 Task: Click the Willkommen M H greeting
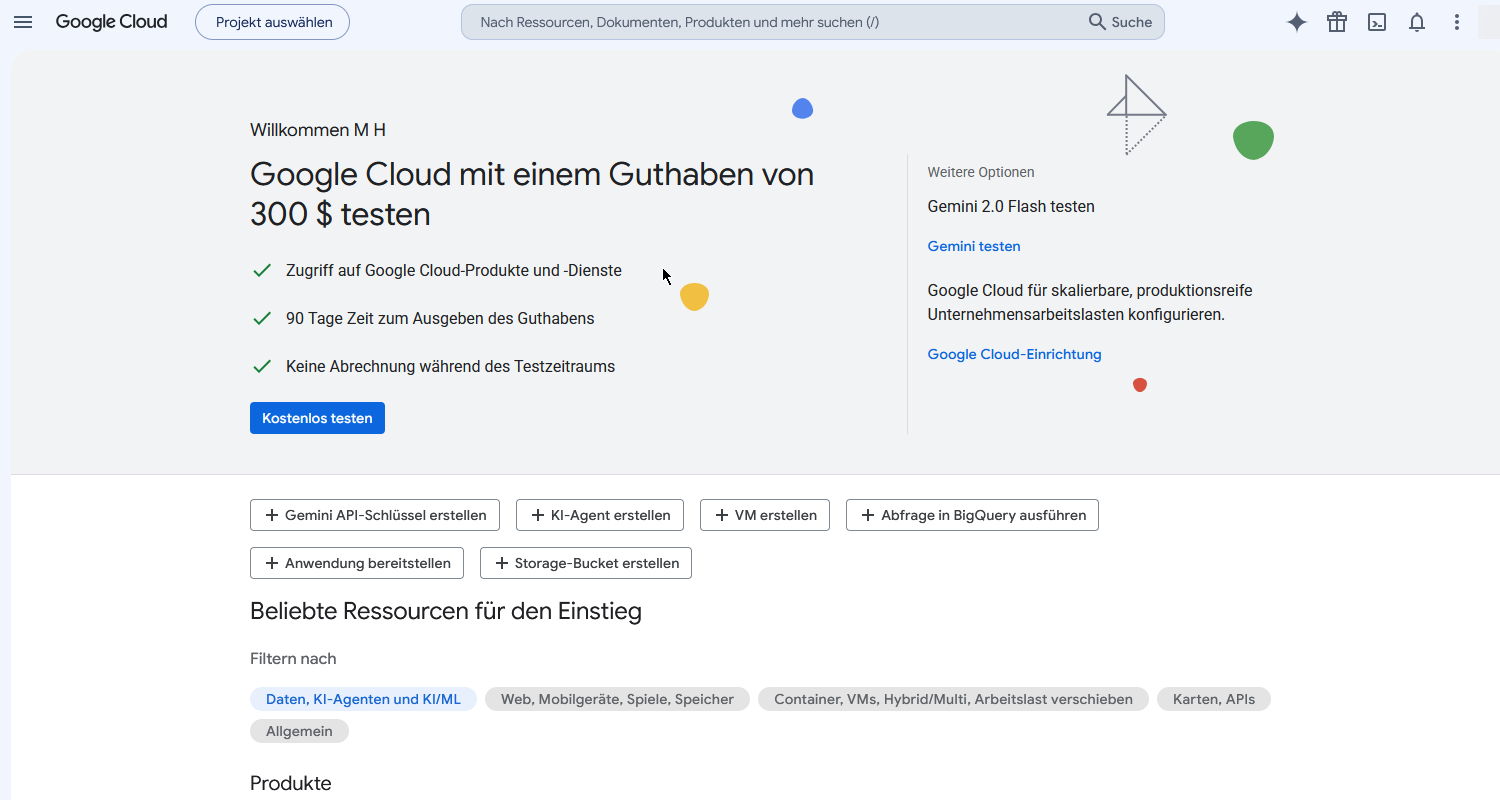[x=318, y=130]
